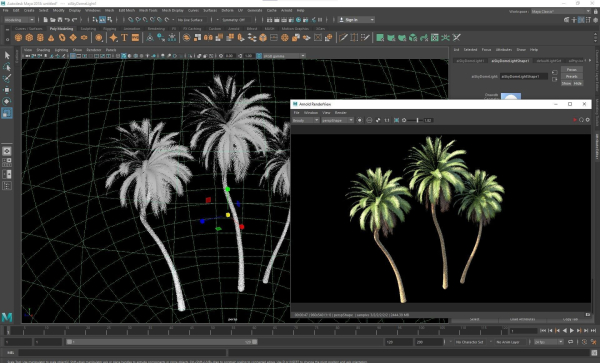Click the Maya logo at bottom left
600x363 pixels.
(x=7, y=317)
